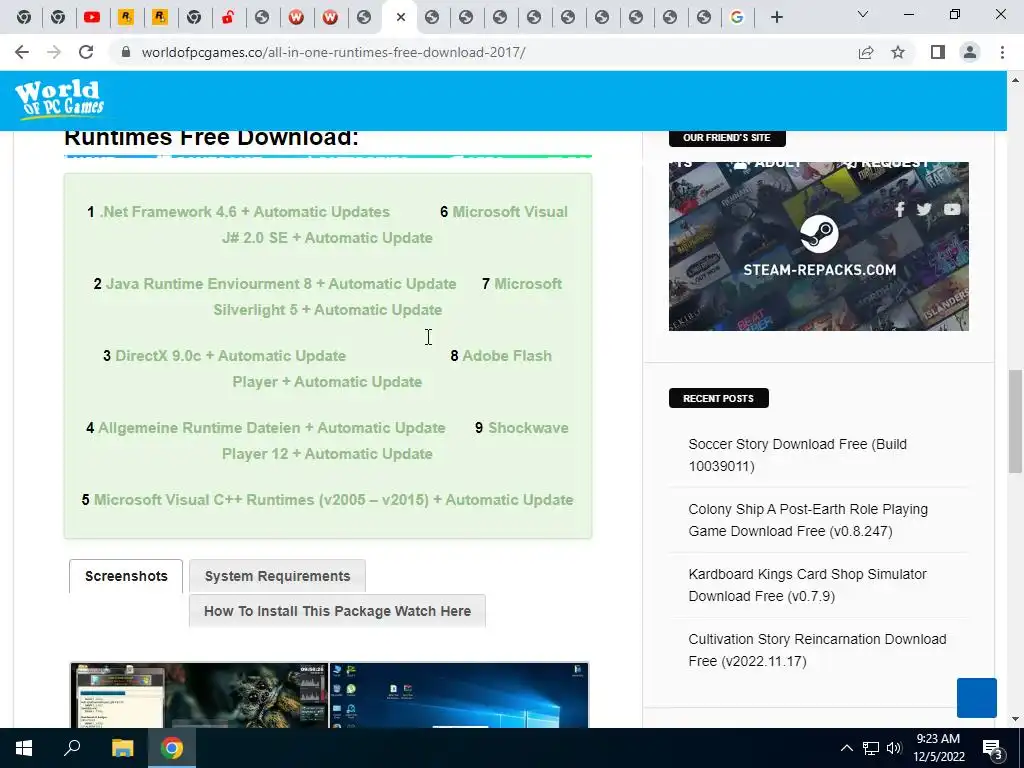Viewport: 1024px width, 768px height.
Task: Click the page vertical scrollbar thumb
Action: coord(1015,421)
